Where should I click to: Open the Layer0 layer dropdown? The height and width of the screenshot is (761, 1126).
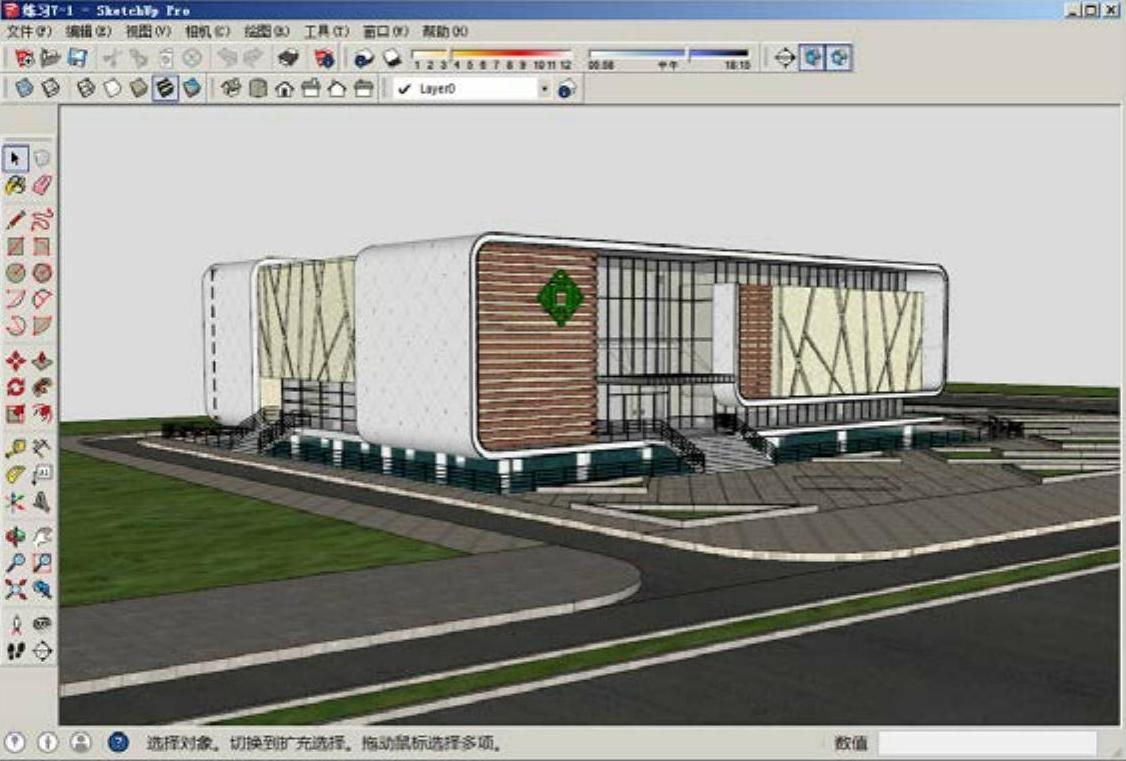click(x=544, y=89)
